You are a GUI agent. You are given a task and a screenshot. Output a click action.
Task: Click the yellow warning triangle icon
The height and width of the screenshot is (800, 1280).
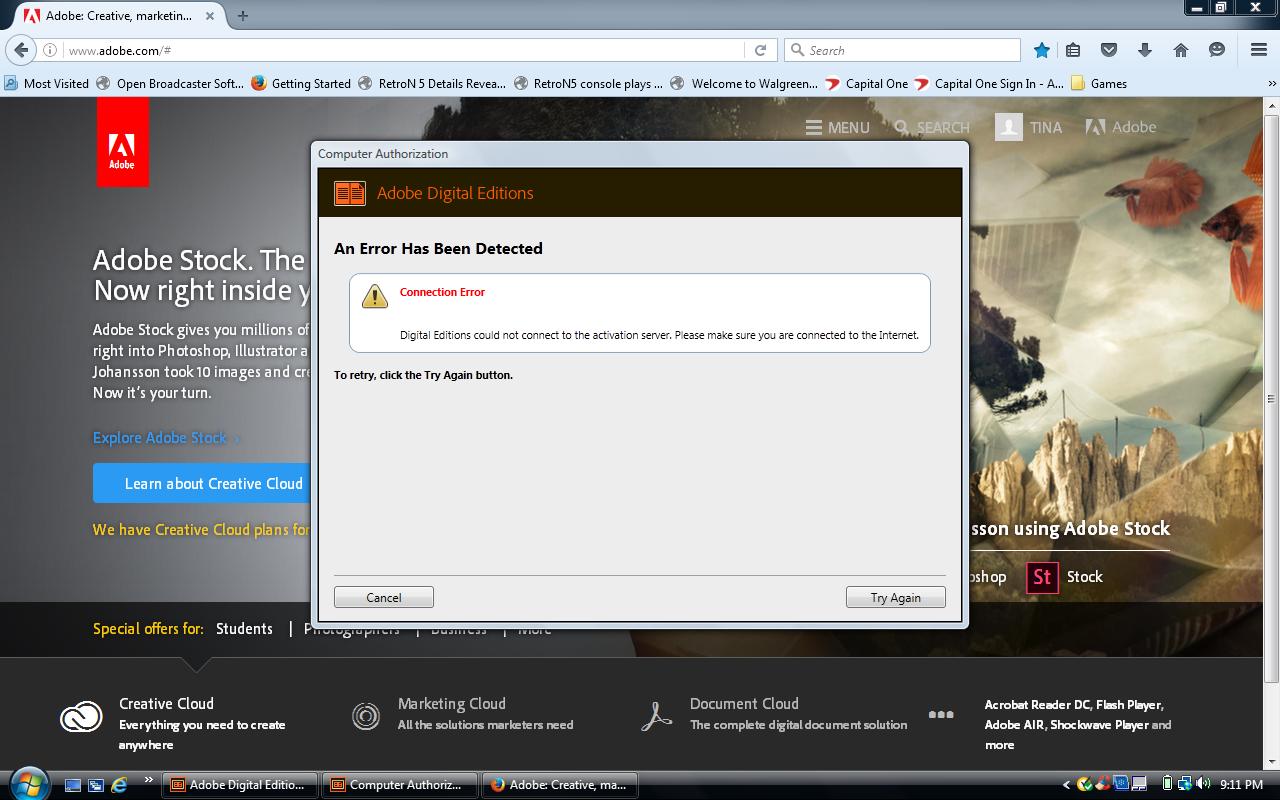coord(375,296)
